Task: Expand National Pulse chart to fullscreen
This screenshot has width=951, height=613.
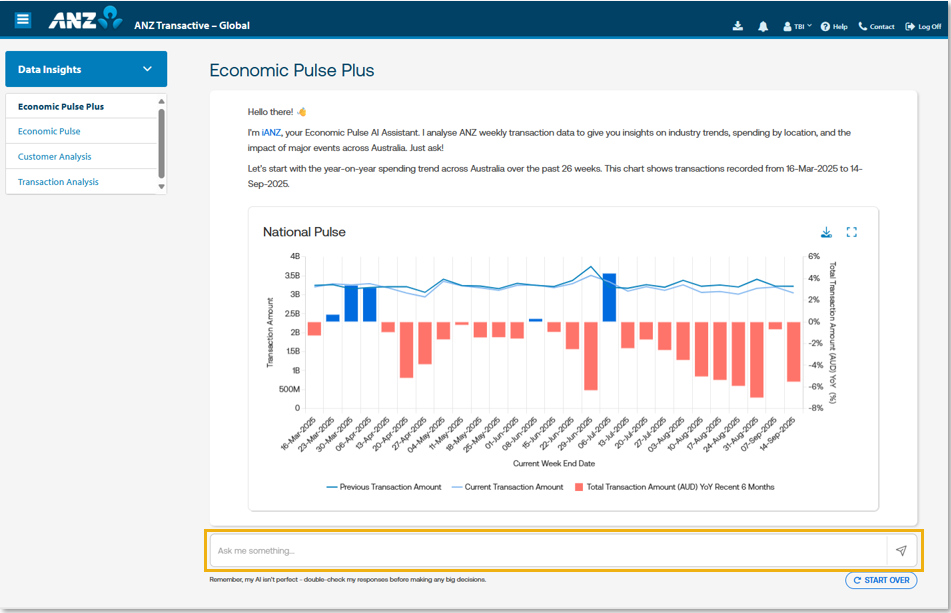Action: 852,232
